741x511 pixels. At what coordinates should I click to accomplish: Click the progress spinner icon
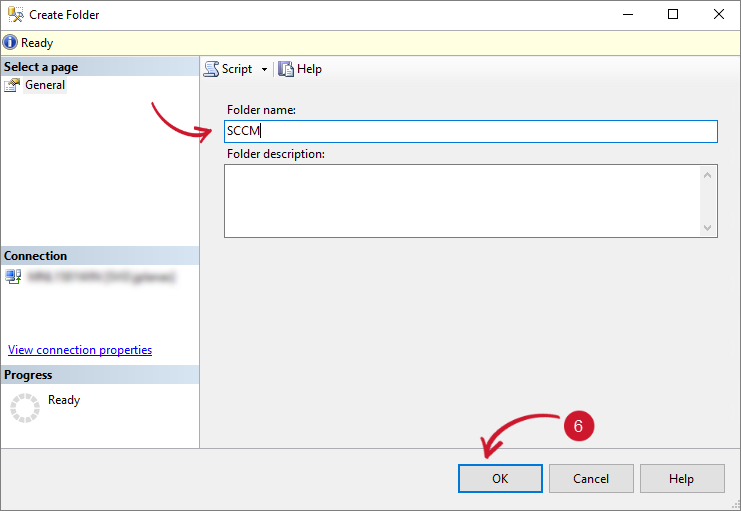25,408
